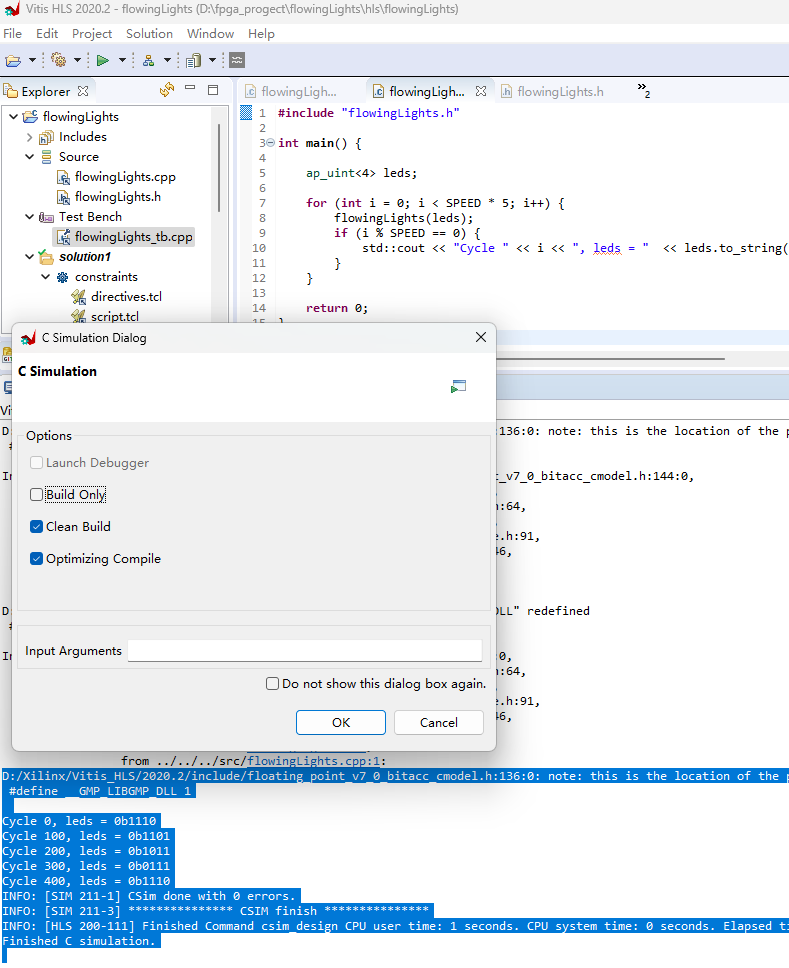Screen dimensions: 789x968
Task: Click the 'return 0;' code line
Action: click(x=337, y=308)
